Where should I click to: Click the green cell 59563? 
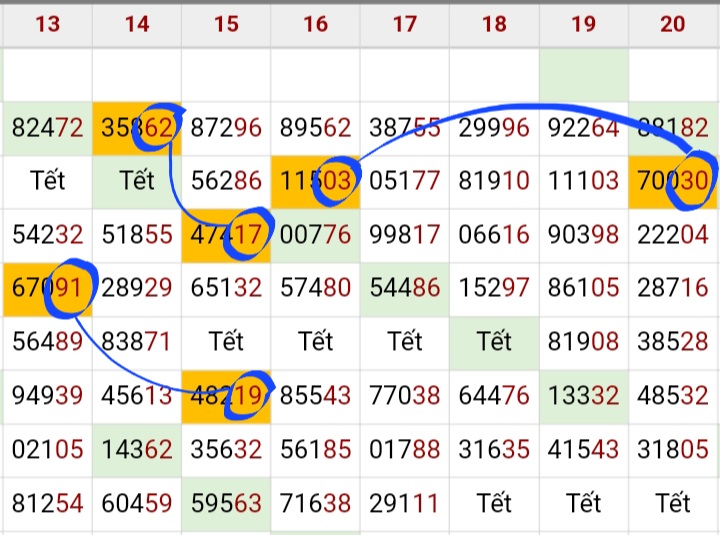226,503
